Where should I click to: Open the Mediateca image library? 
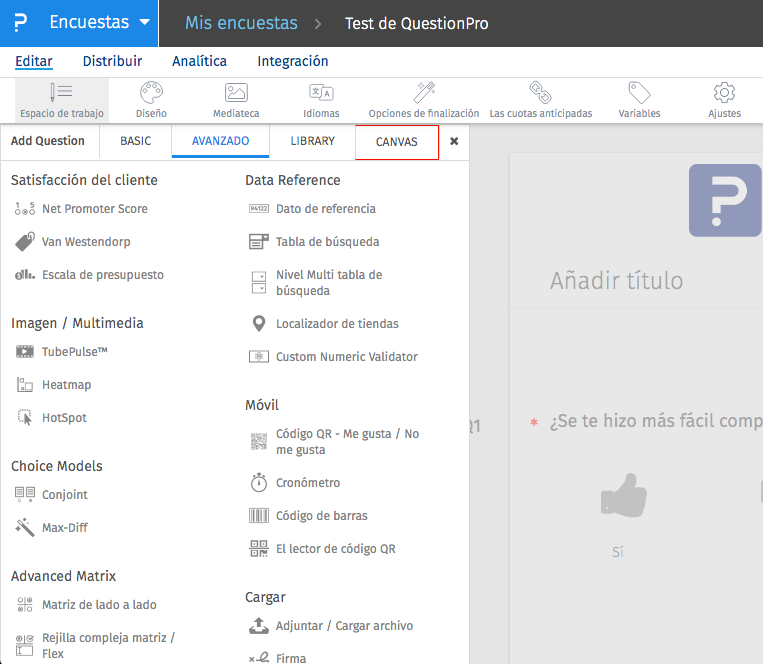(236, 100)
